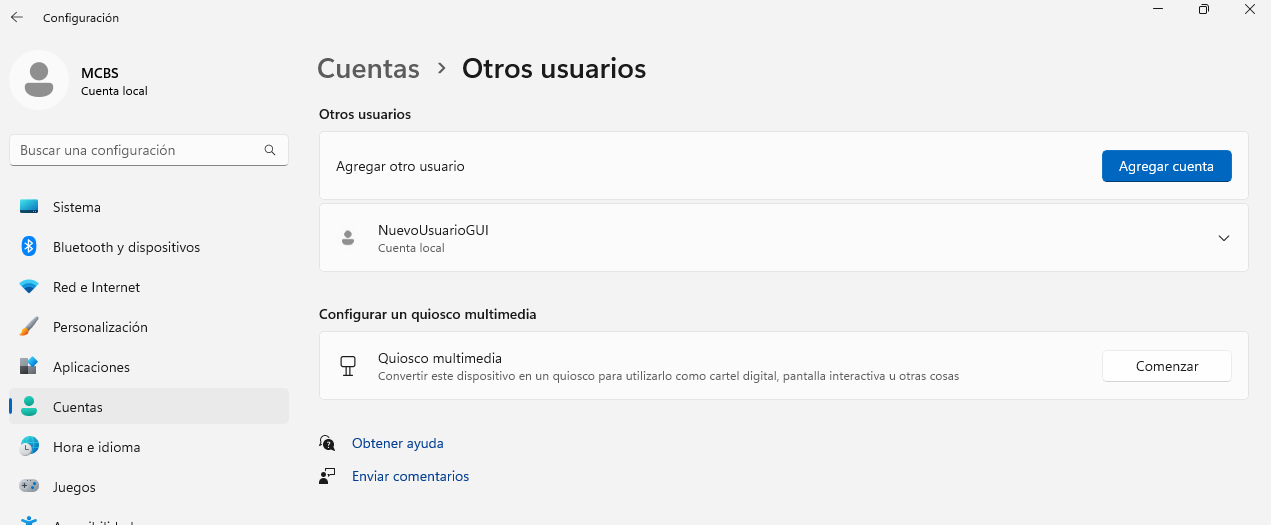
Task: Click the Wi-Fi icon for Red e Internet
Action: point(29,287)
